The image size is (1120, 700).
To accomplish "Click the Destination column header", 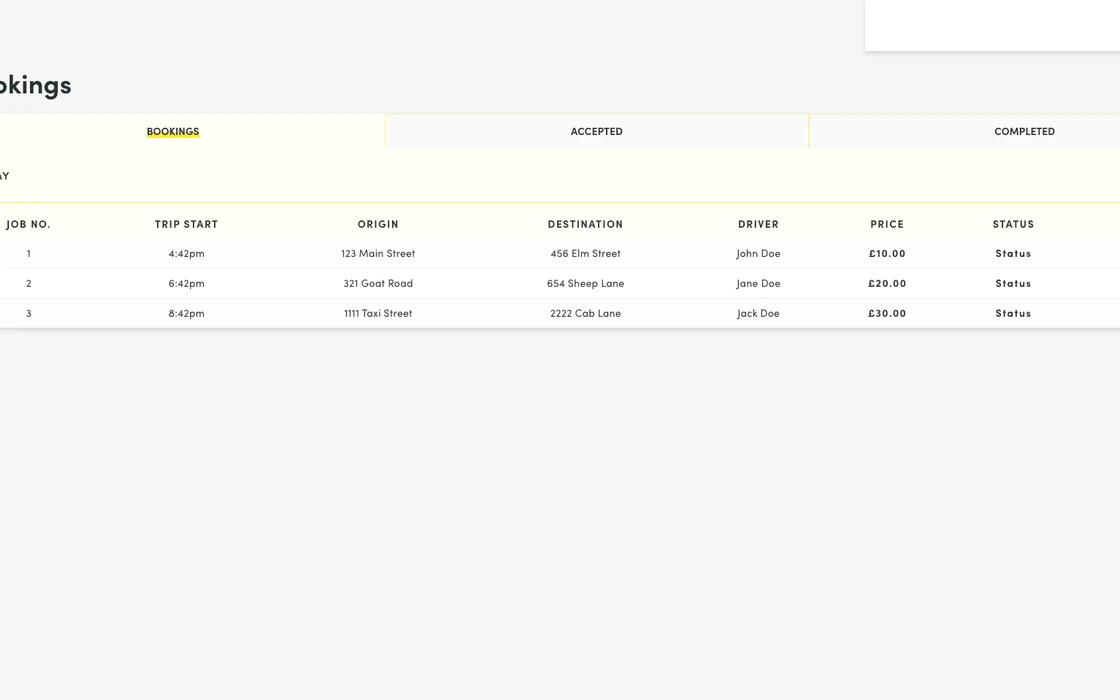I will point(585,224).
